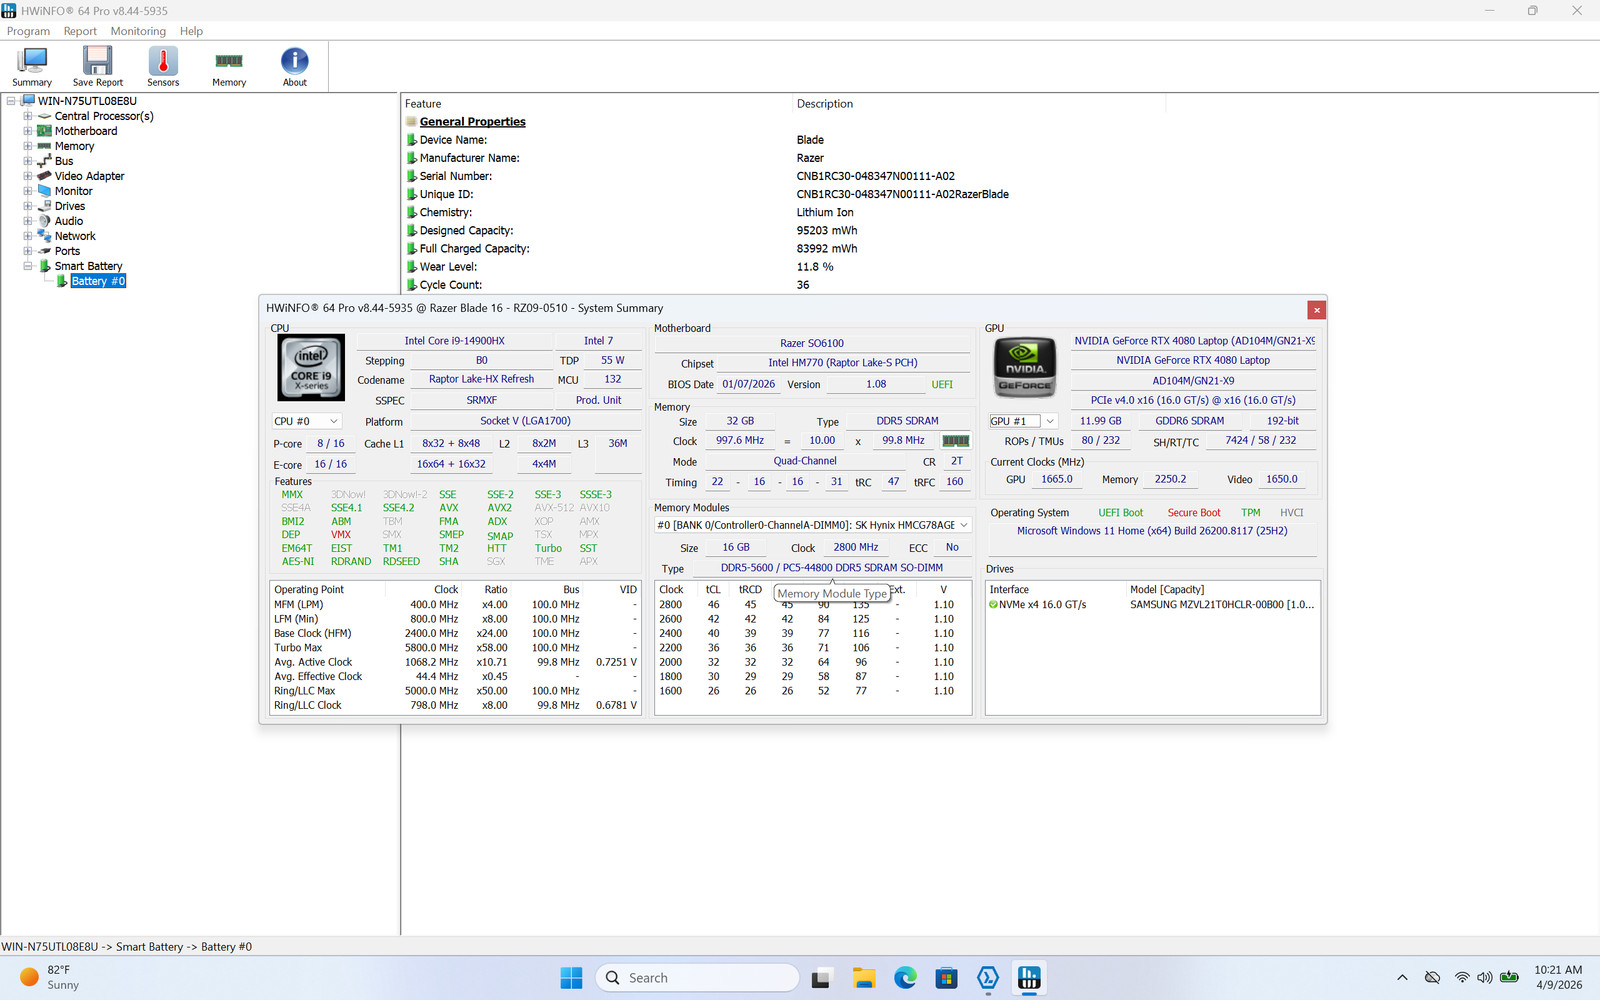This screenshot has height=1000, width=1600.
Task: Click the General Properties section icon
Action: click(411, 122)
